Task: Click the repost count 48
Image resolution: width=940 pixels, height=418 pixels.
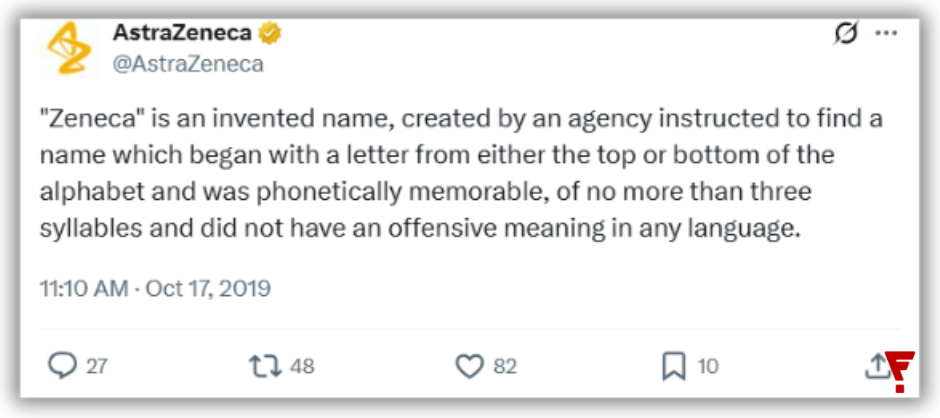Action: 302,366
